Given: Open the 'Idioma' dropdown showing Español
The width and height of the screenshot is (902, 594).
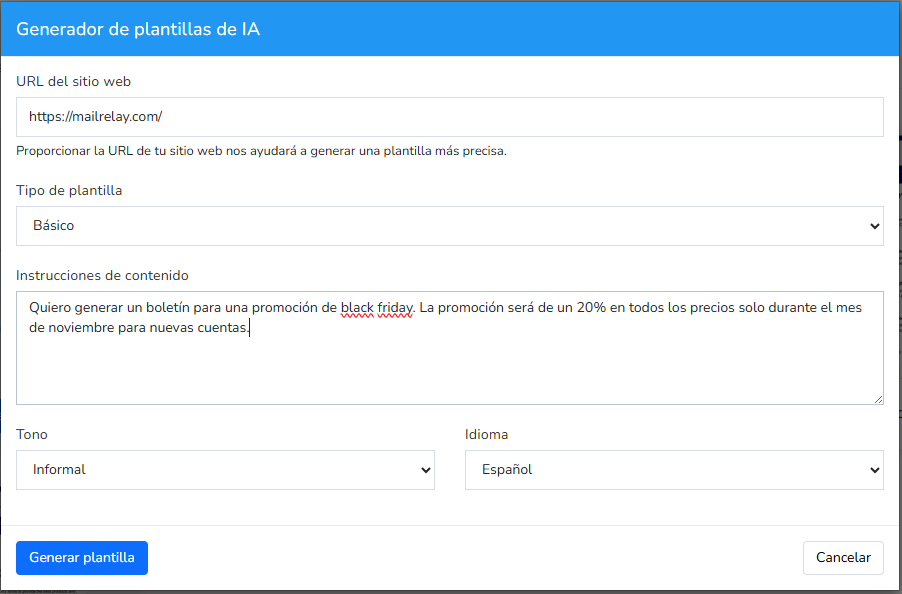Looking at the screenshot, I should pyautogui.click(x=674, y=470).
